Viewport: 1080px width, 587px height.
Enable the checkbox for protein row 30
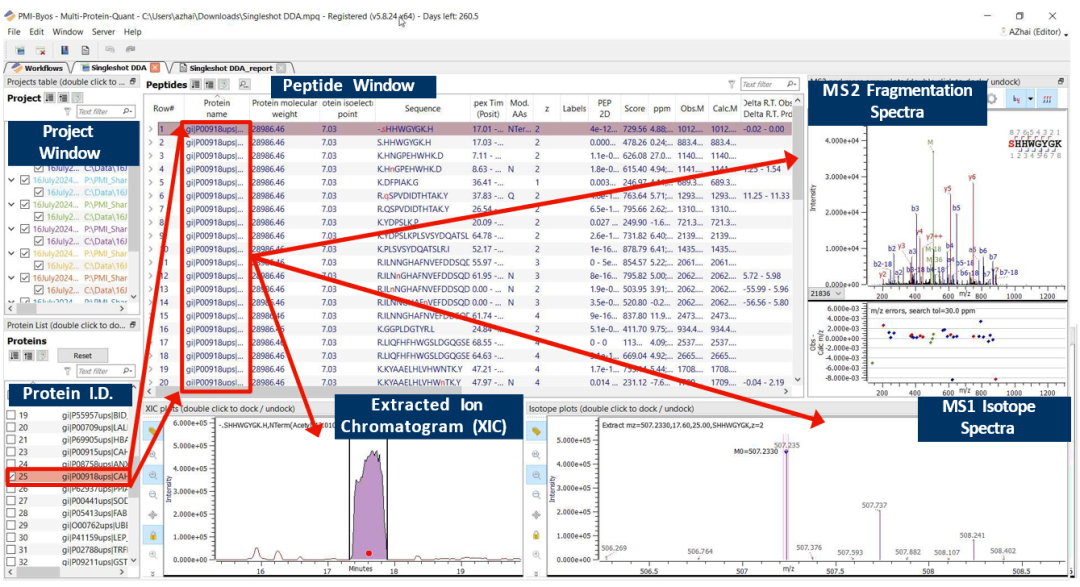(11, 537)
